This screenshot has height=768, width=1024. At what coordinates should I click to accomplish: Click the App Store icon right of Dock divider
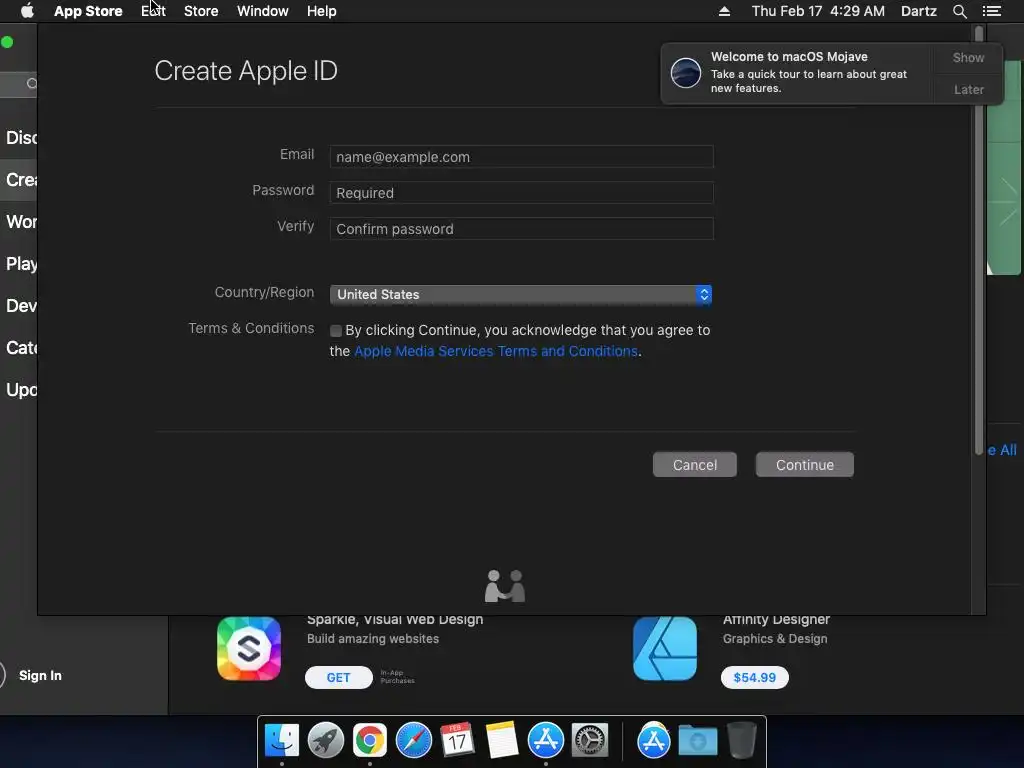654,741
